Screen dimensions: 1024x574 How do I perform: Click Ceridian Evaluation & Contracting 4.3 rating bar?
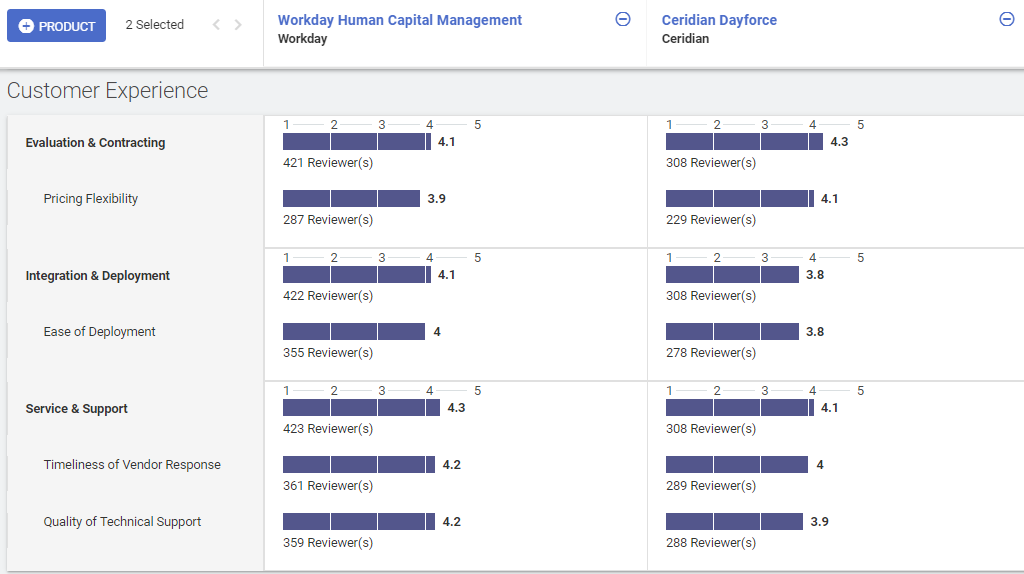click(744, 142)
